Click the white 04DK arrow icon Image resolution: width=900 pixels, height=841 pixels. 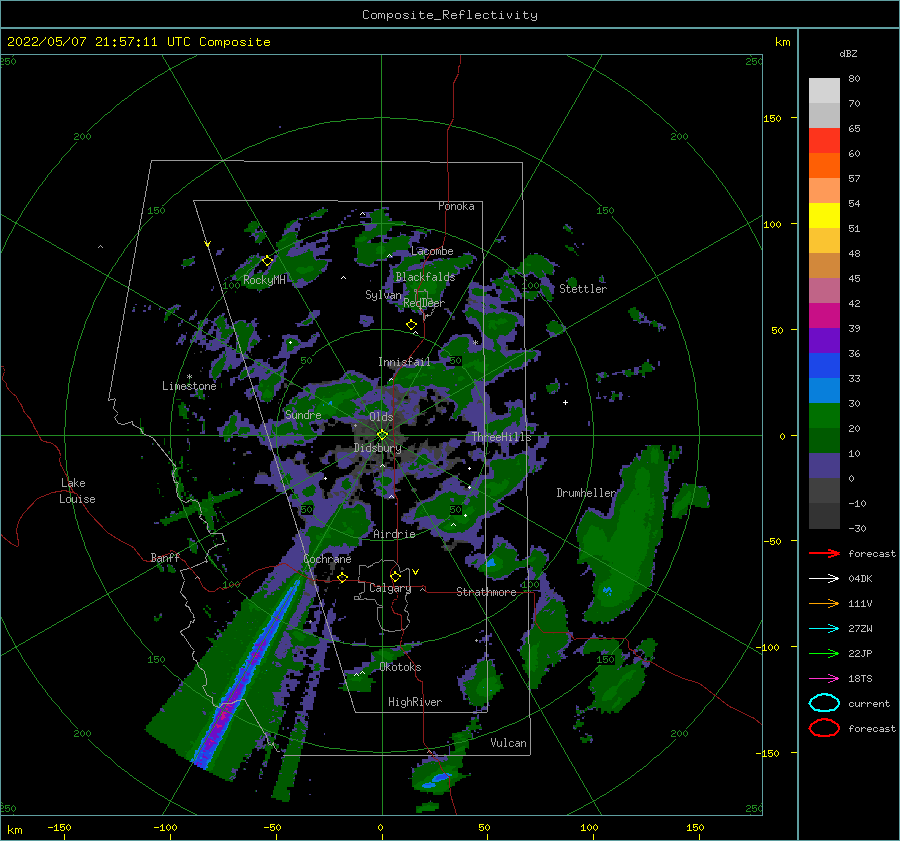pyautogui.click(x=824, y=578)
